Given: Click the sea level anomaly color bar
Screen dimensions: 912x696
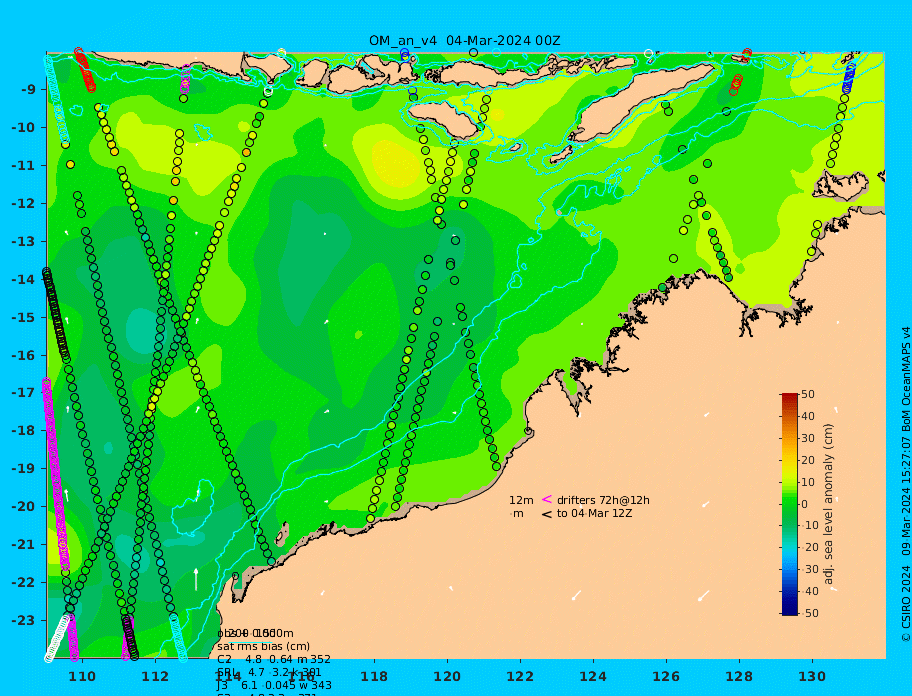Looking at the screenshot, I should coord(790,504).
